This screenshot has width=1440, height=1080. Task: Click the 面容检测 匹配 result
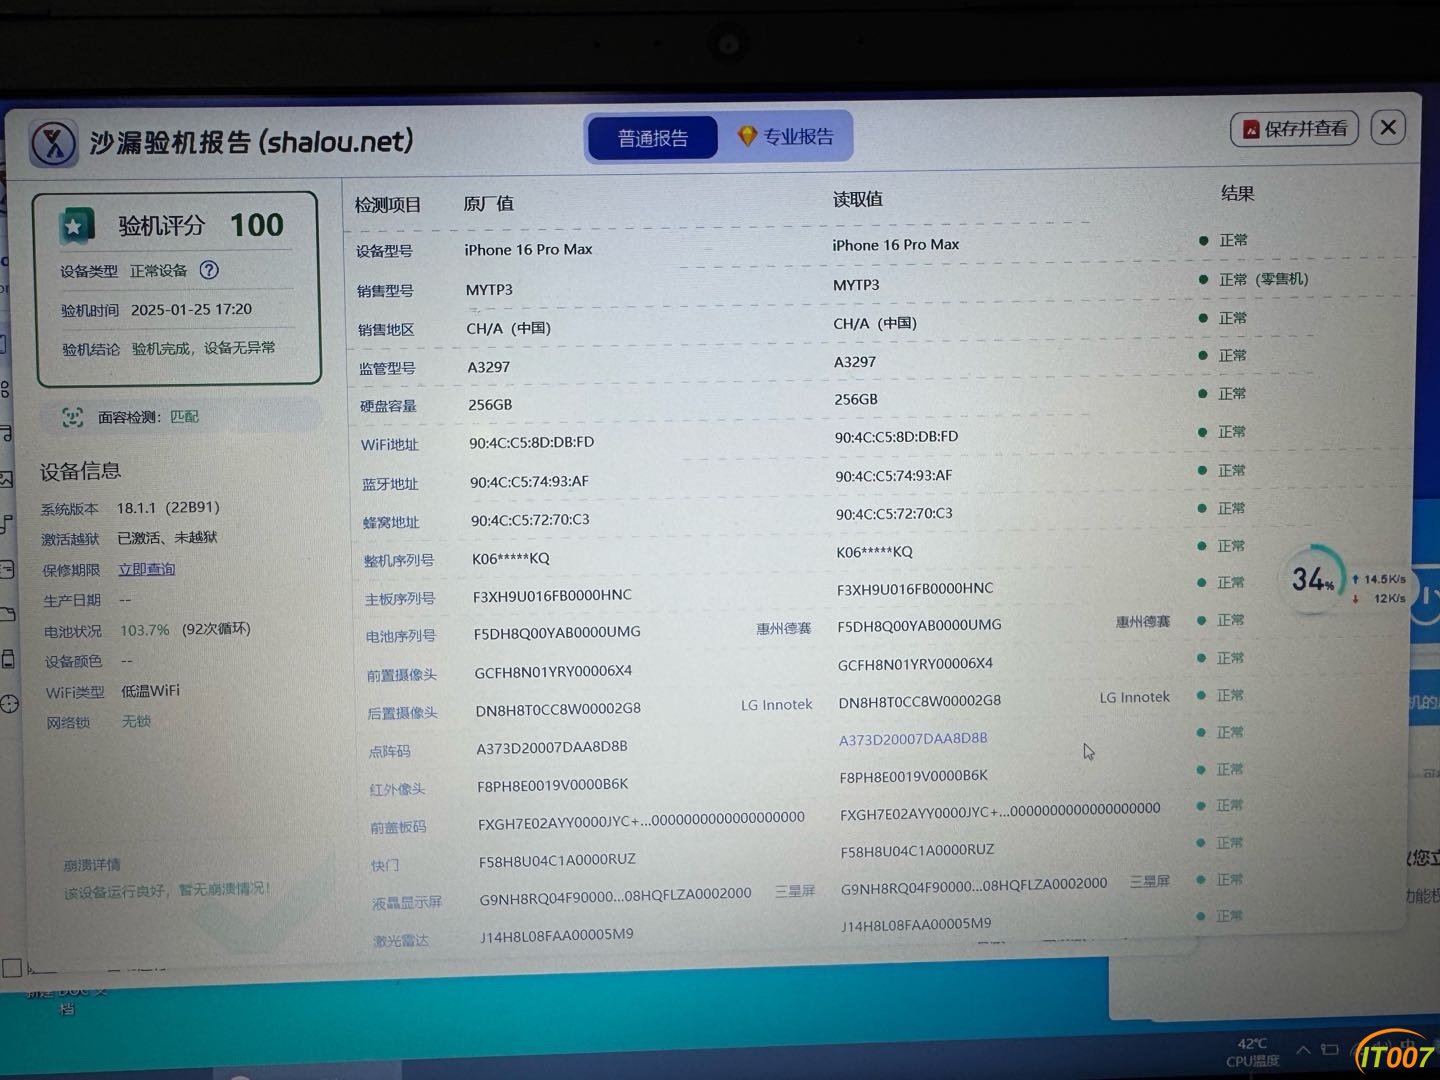184,417
